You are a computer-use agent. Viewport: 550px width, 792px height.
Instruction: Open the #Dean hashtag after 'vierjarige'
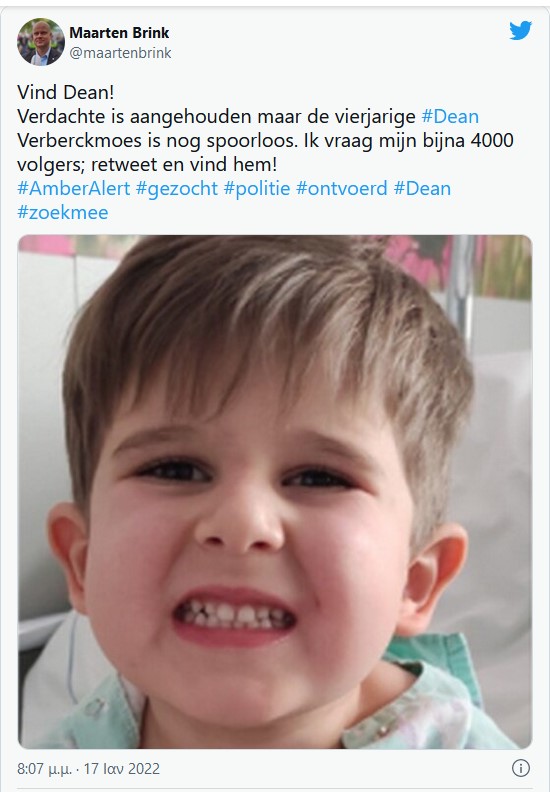tap(450, 117)
